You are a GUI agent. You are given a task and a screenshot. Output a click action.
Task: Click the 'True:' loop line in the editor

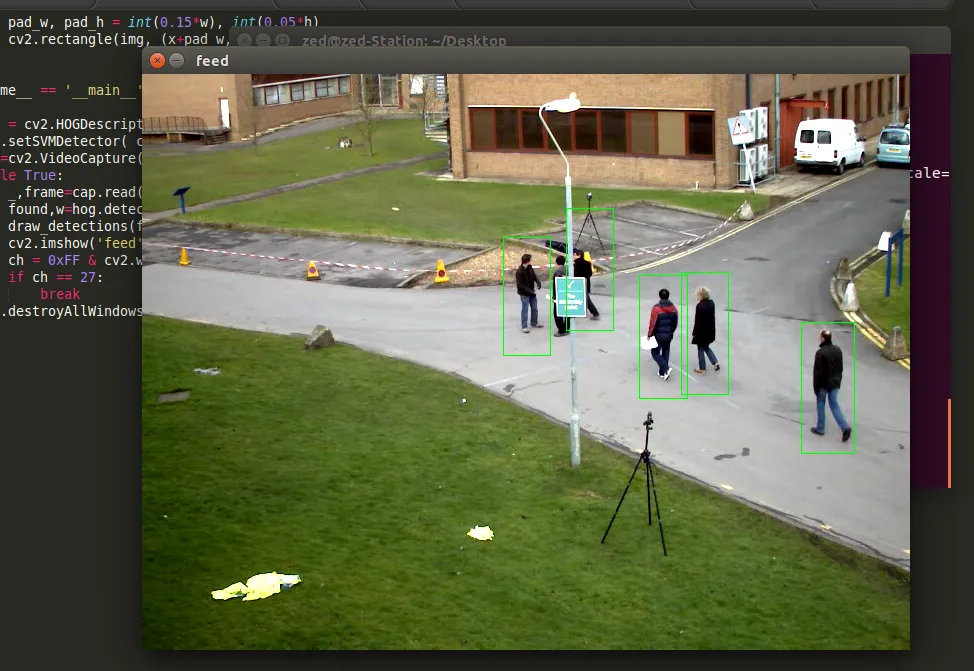pyautogui.click(x=32, y=175)
